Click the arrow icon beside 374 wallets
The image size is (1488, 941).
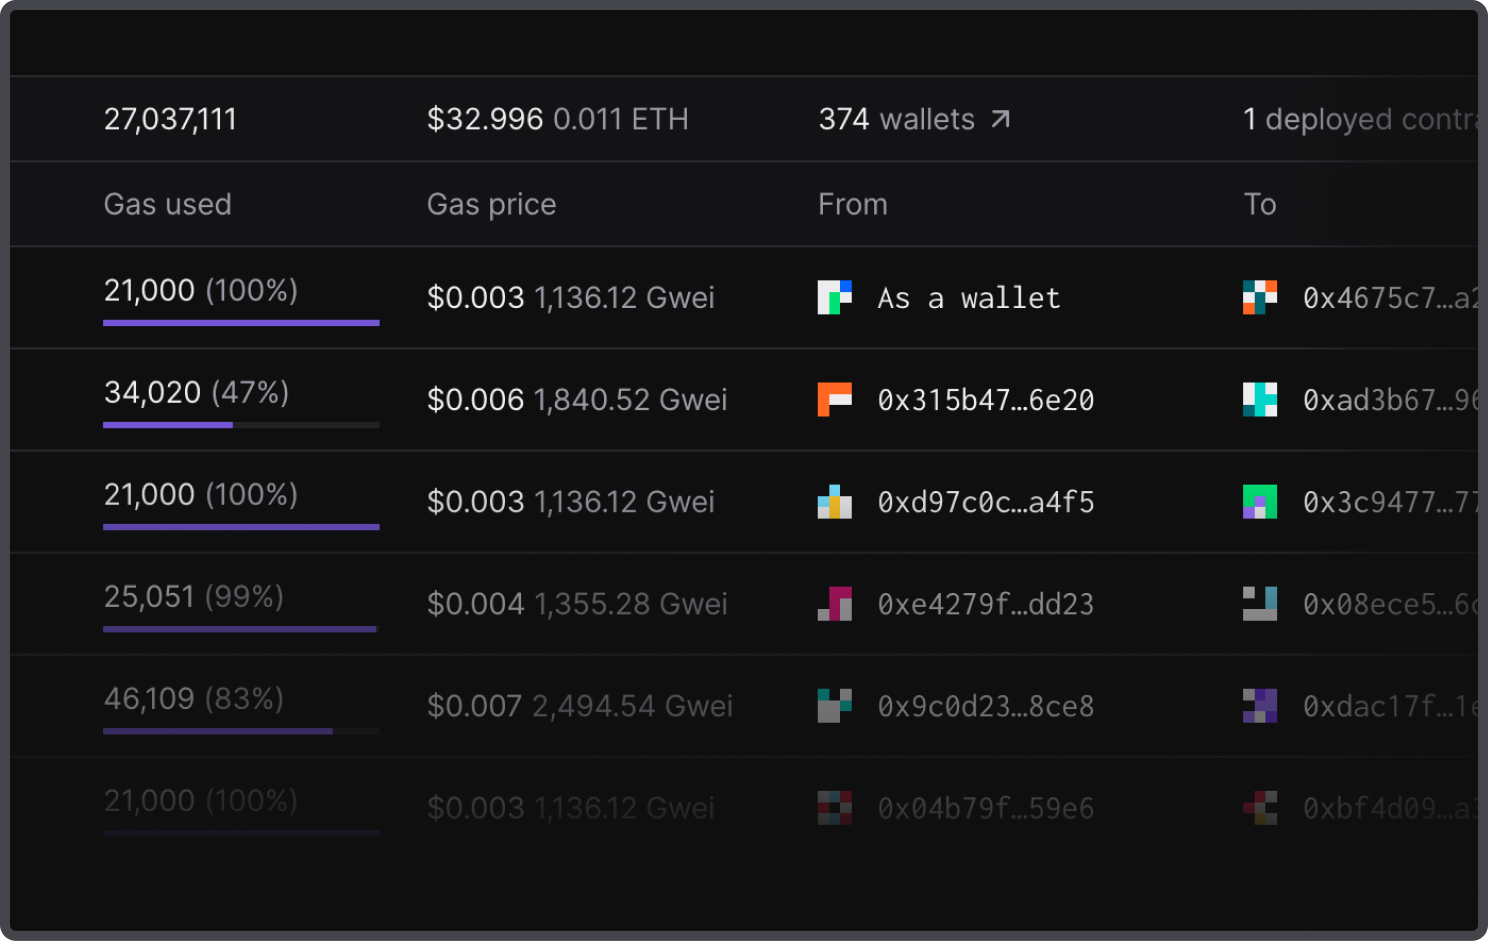point(1000,120)
